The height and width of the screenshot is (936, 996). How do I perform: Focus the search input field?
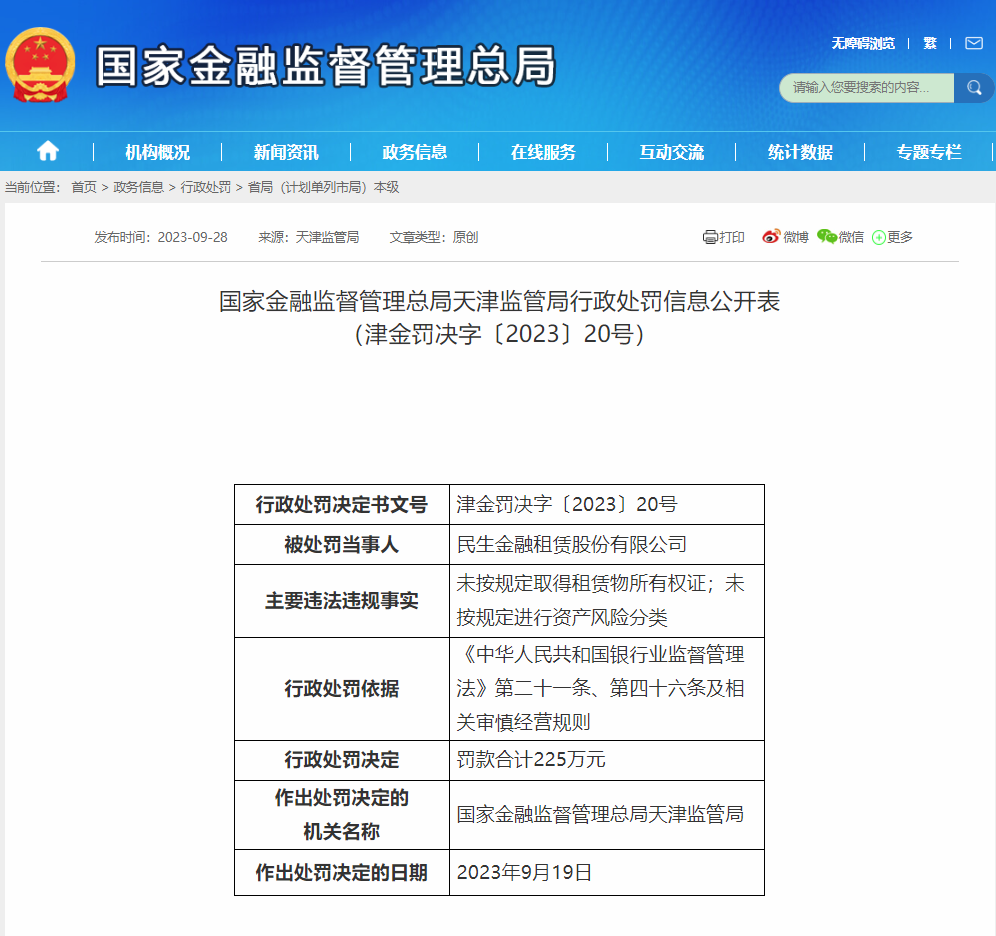pos(865,88)
